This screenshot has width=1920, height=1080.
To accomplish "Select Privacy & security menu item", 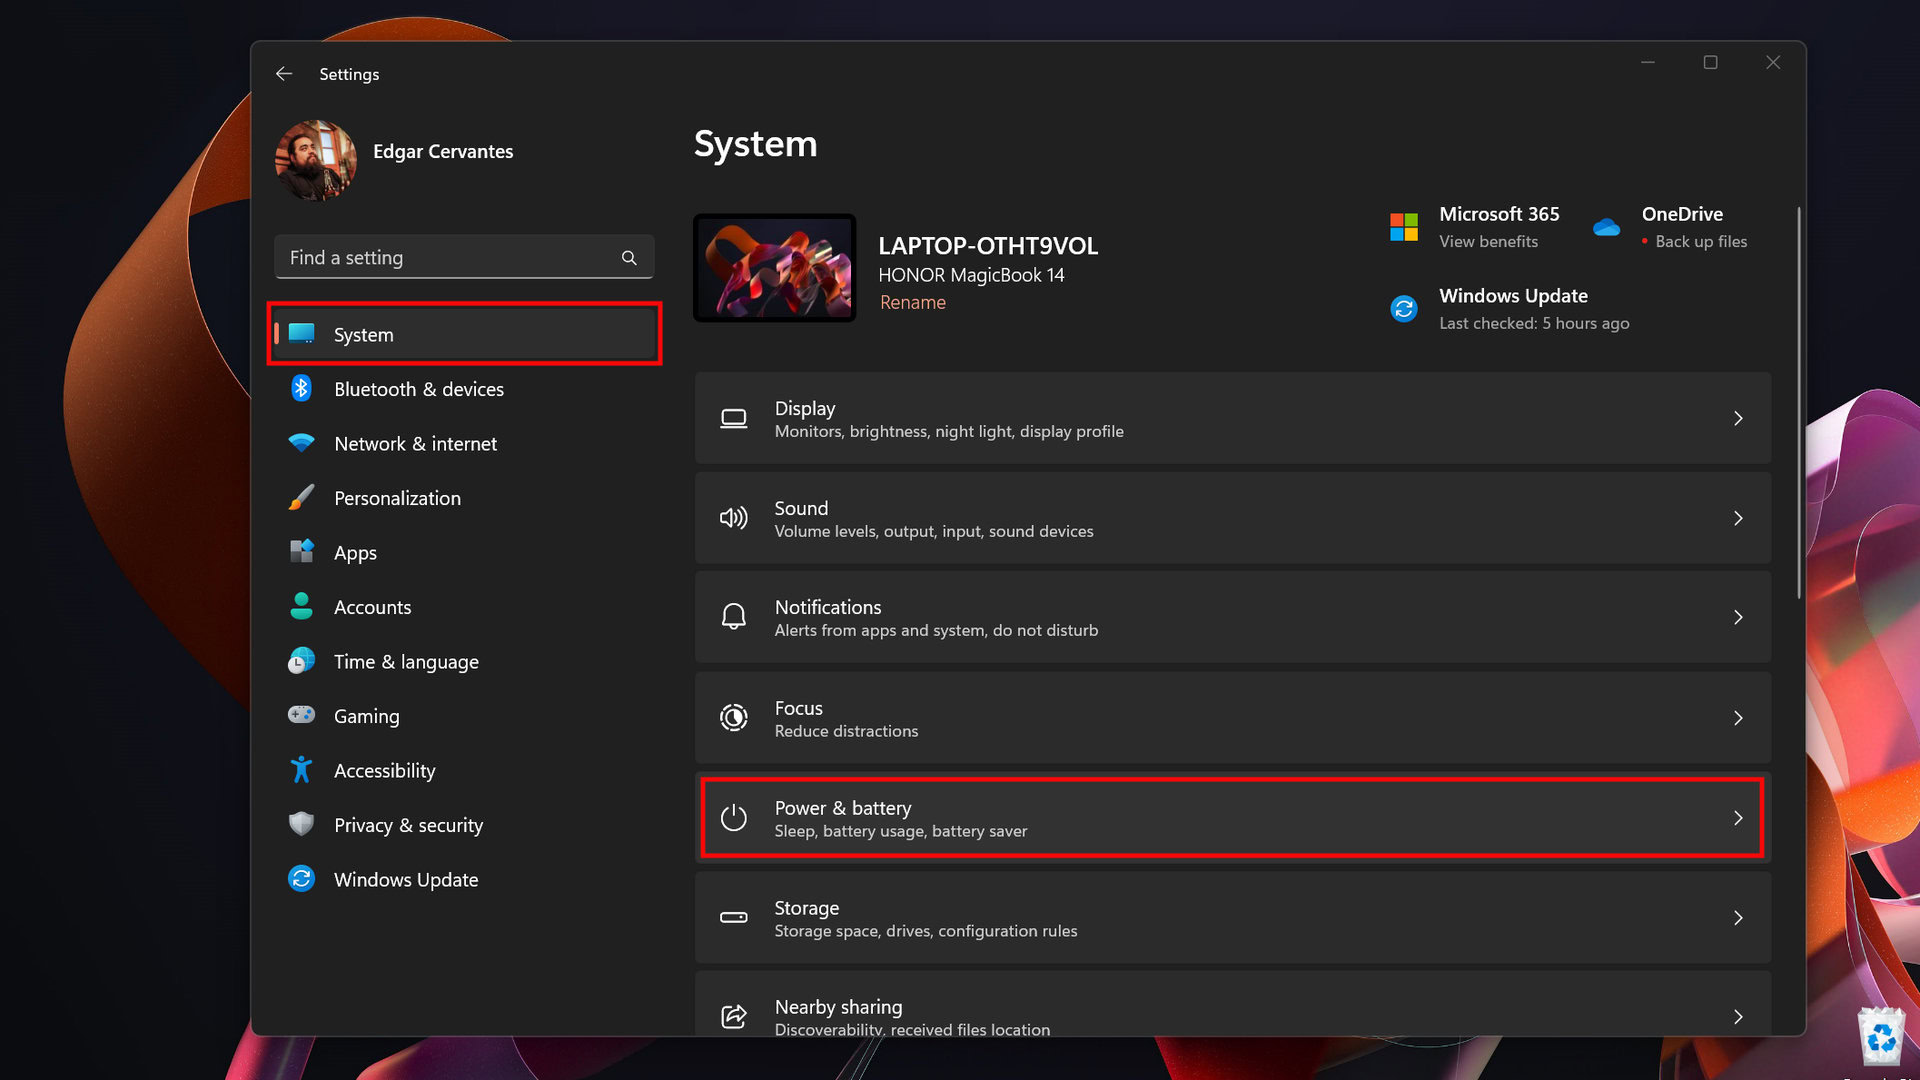I will 408,825.
